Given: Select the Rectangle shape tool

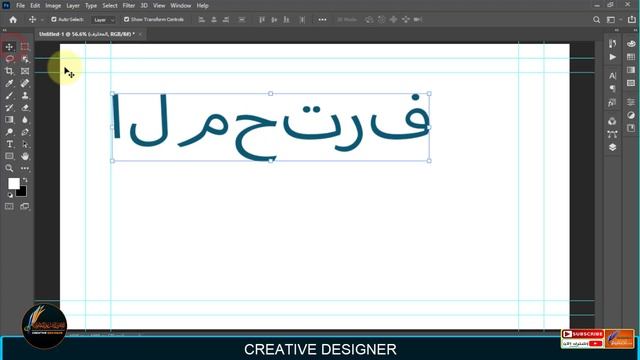Looking at the screenshot, I should [x=9, y=156].
